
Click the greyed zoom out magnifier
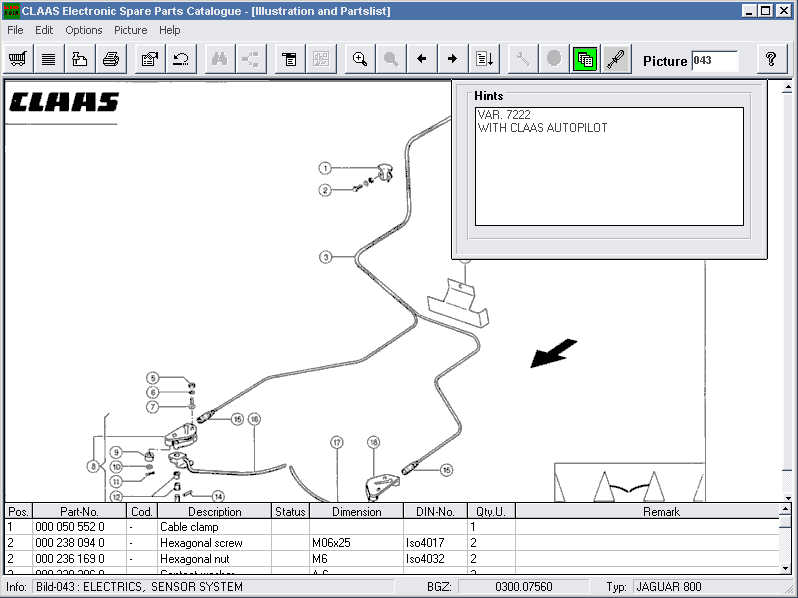pos(391,59)
